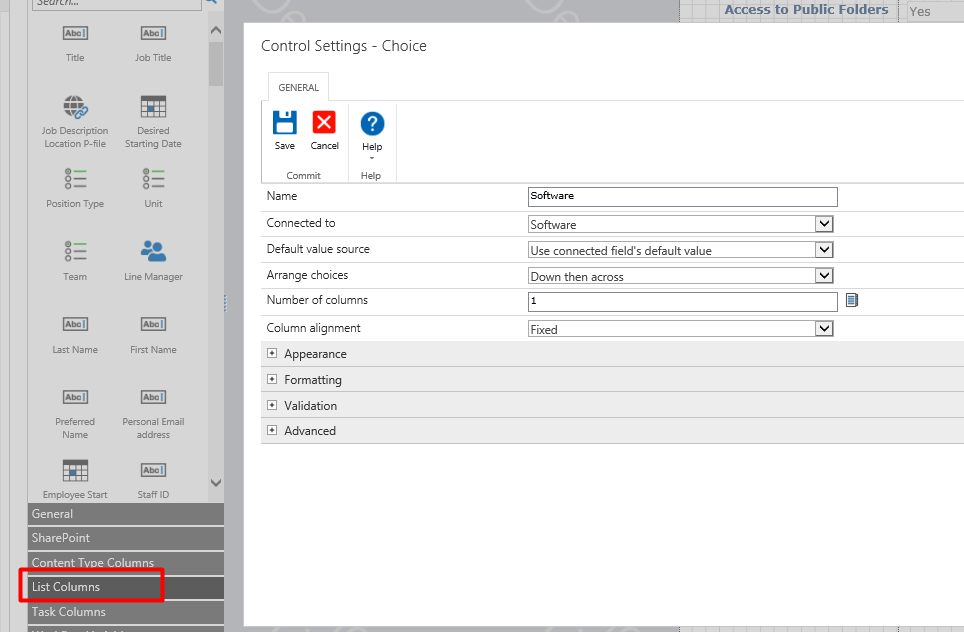Select the Team choice icon

pos(75,251)
